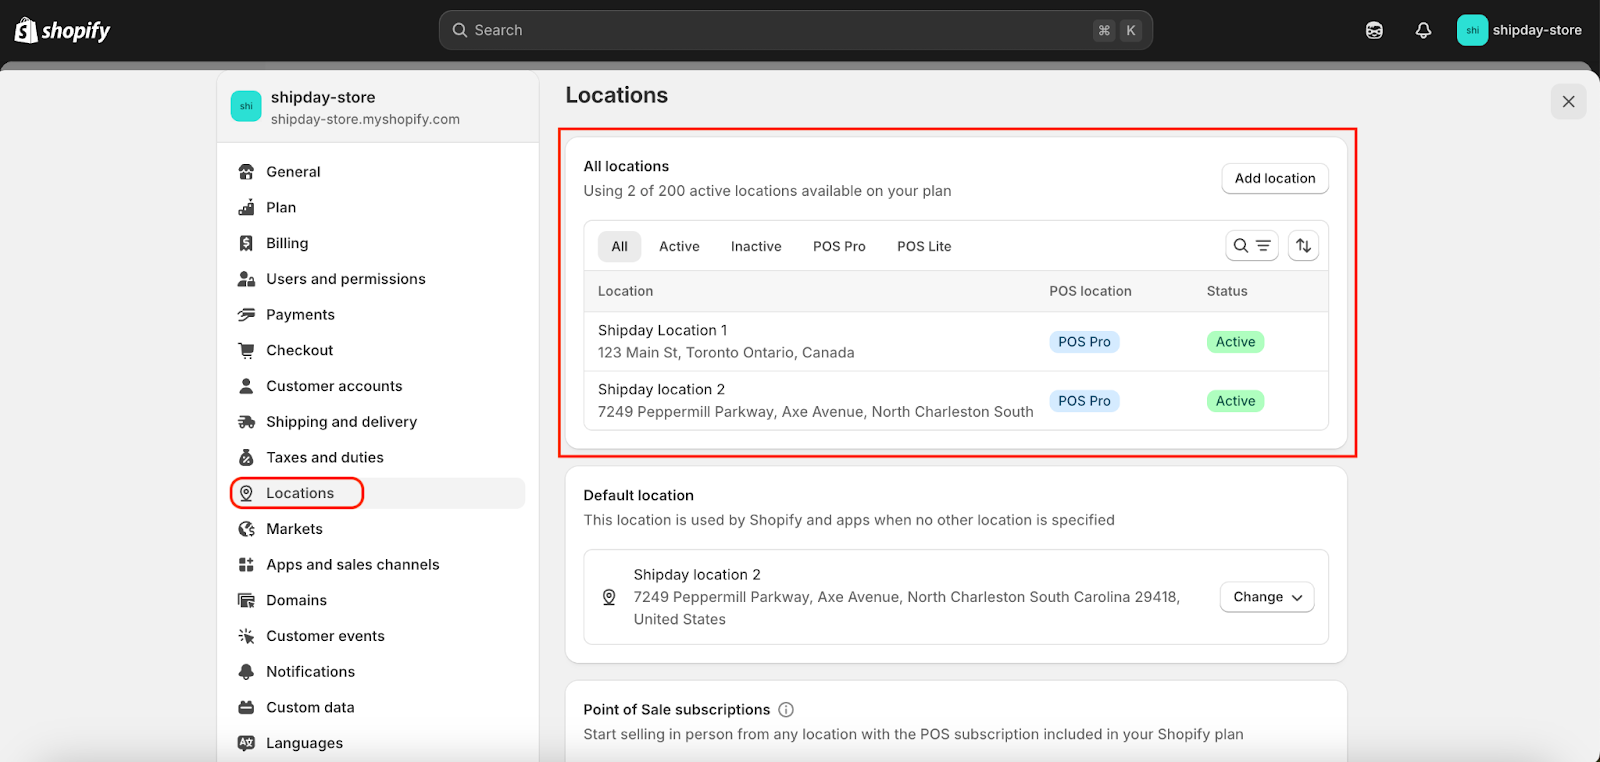Viewport: 1600px width, 762px height.
Task: Open Domains settings
Action: coord(378,600)
